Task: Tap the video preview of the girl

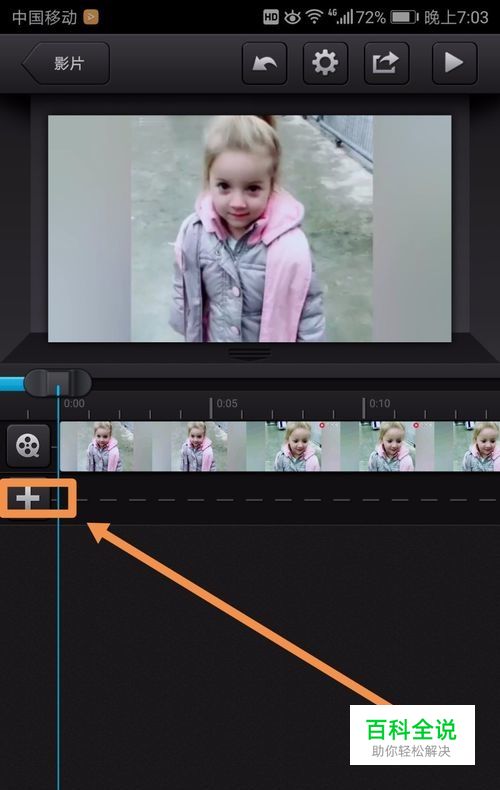Action: (249, 229)
